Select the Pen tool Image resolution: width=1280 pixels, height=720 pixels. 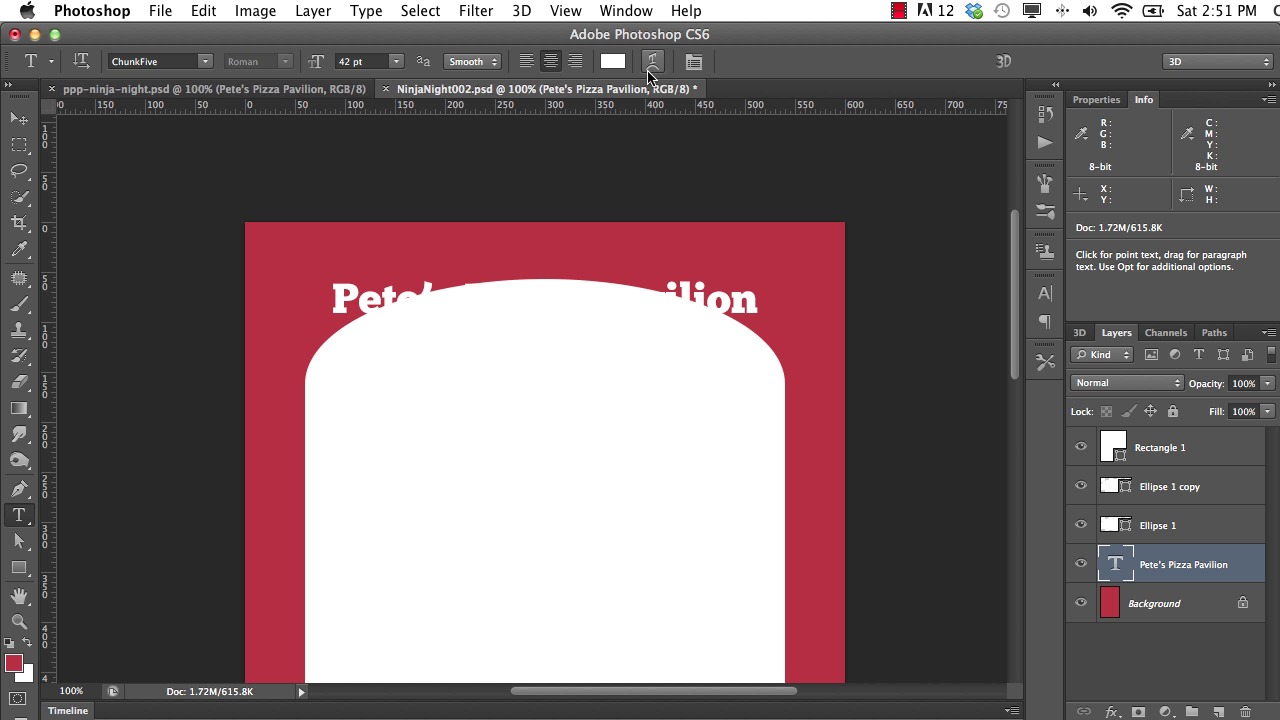coord(19,489)
